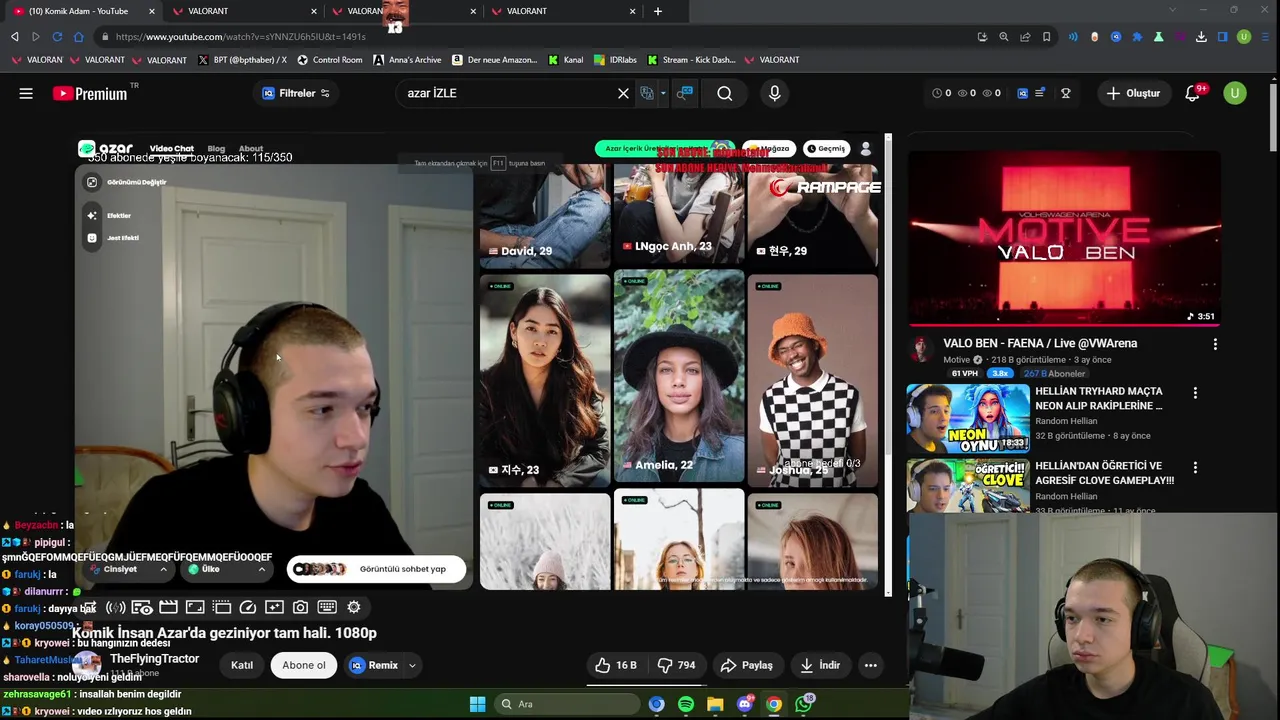The width and height of the screenshot is (1280, 720).
Task: Open the VALO BEN - FAENA video title
Action: pos(1040,343)
